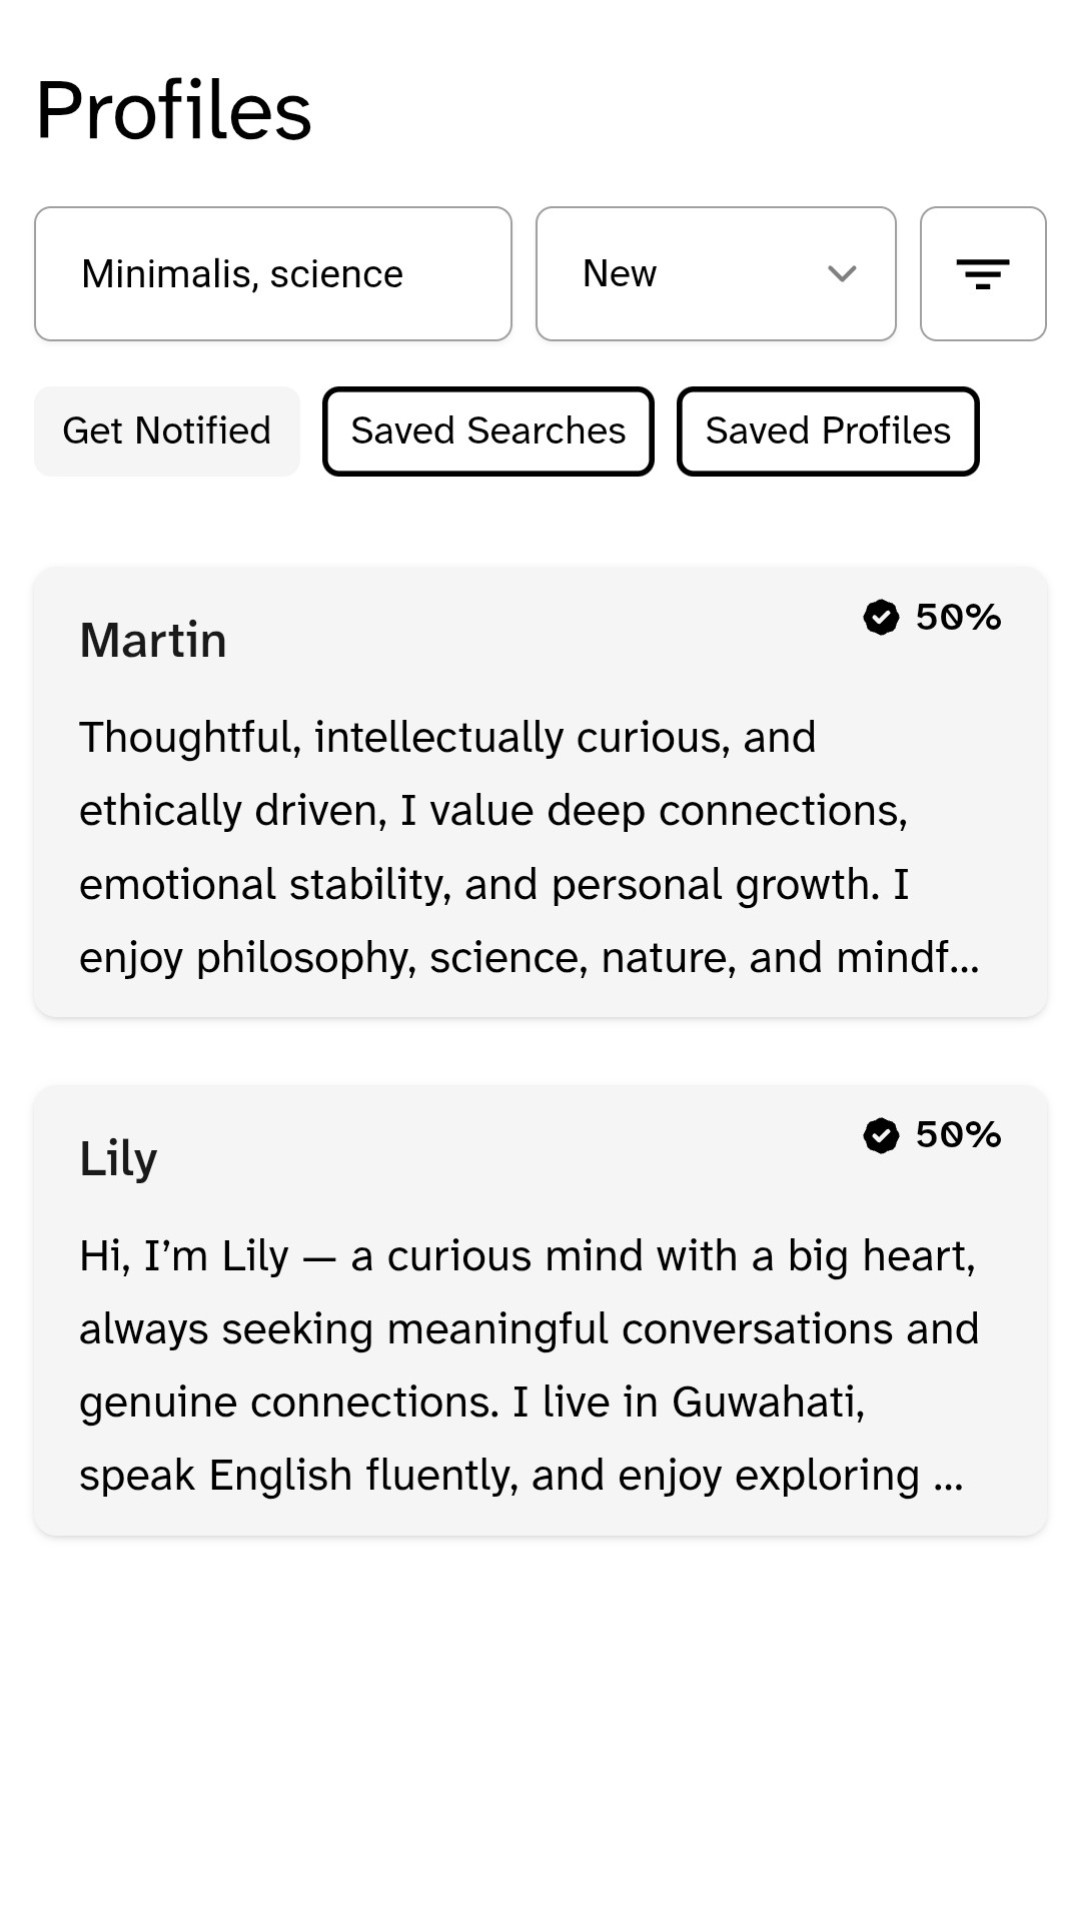Click the search field containing Minimalis, science

tap(273, 273)
